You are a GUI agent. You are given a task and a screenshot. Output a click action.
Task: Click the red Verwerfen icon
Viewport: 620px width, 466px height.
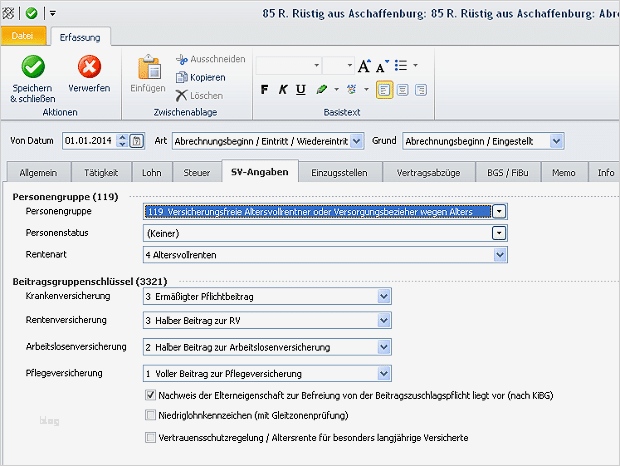click(x=89, y=66)
